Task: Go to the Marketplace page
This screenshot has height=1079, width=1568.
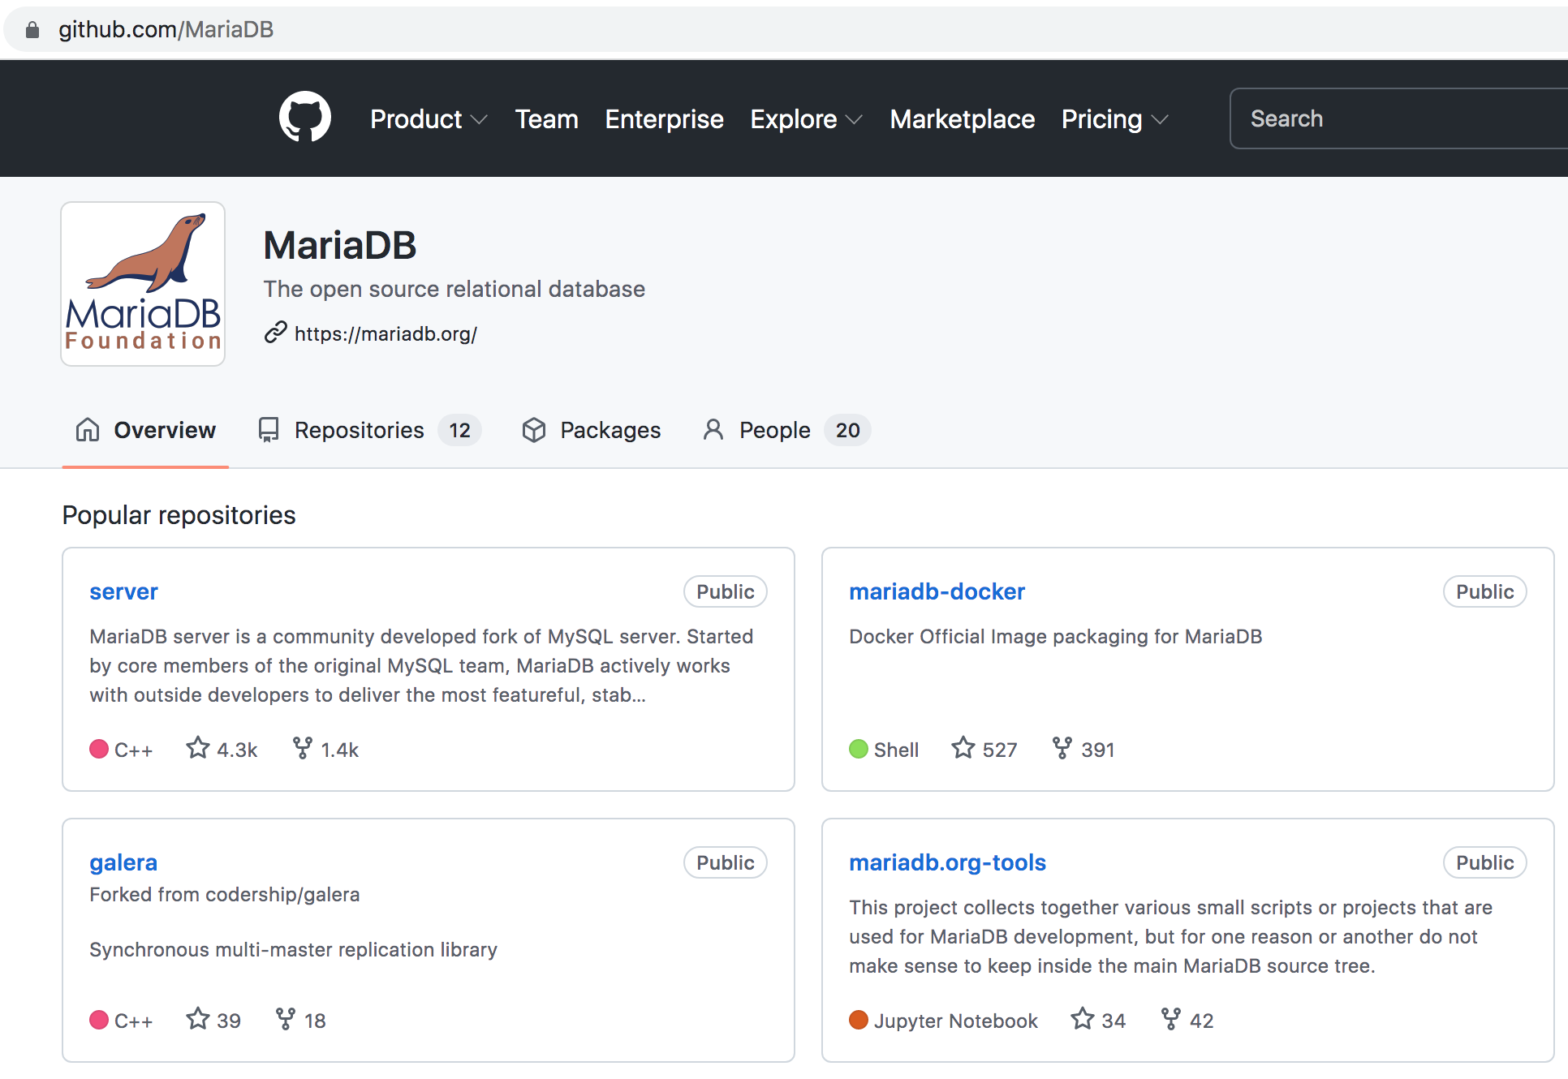Action: [x=962, y=119]
